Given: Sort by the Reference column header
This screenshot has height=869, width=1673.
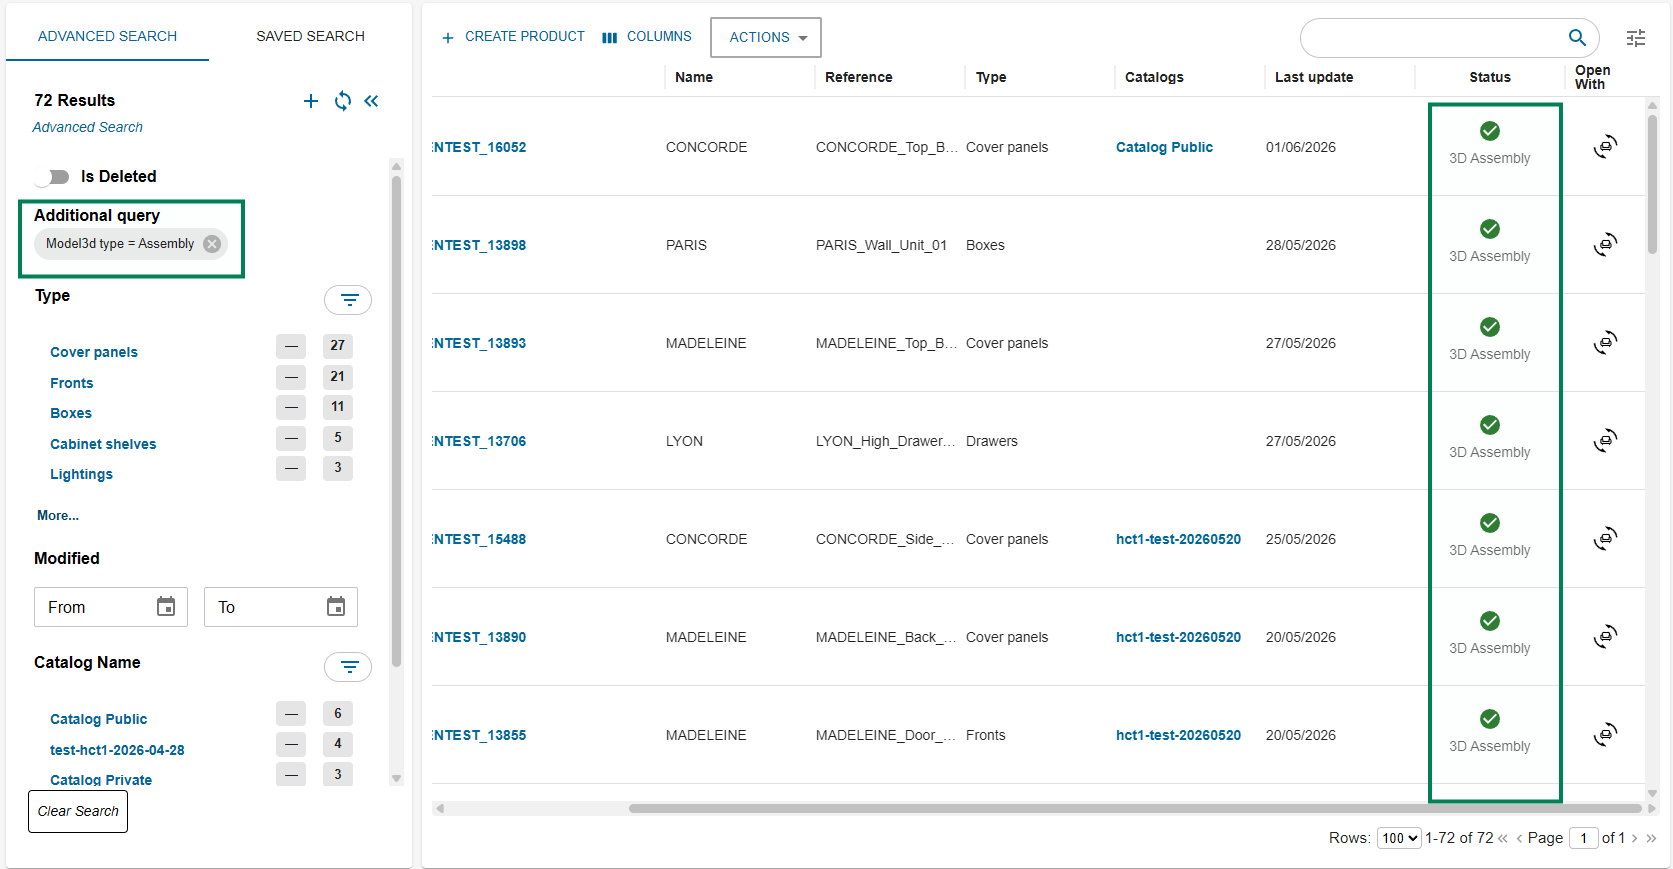Looking at the screenshot, I should (x=859, y=77).
